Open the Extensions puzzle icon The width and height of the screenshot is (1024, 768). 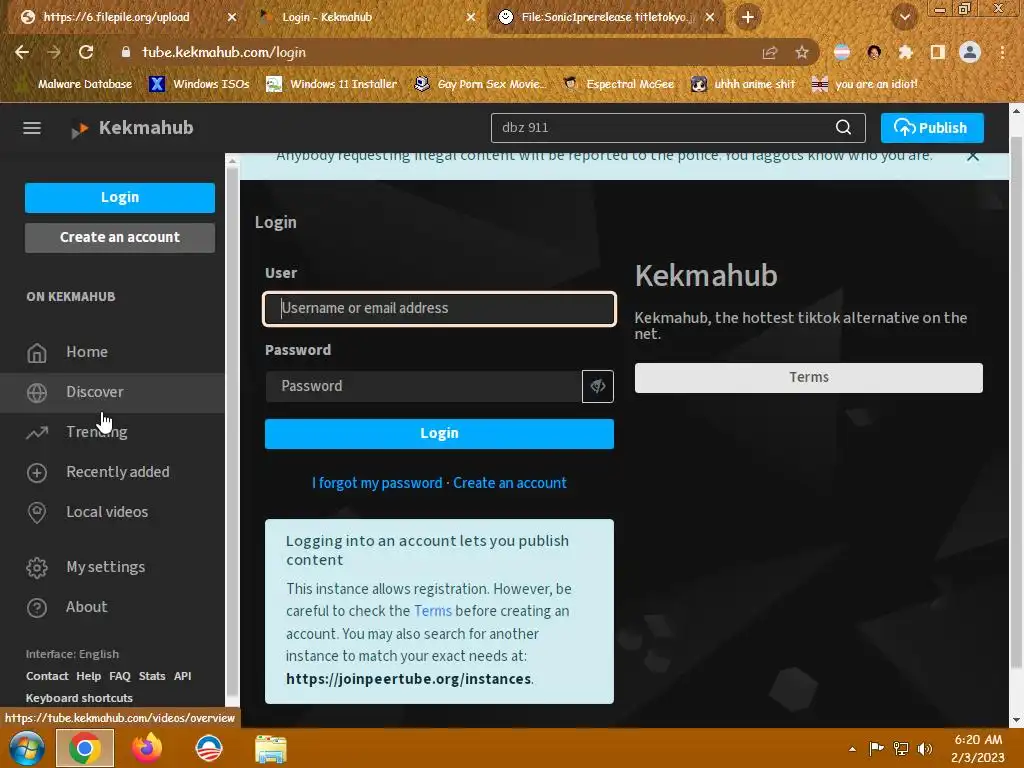(905, 53)
